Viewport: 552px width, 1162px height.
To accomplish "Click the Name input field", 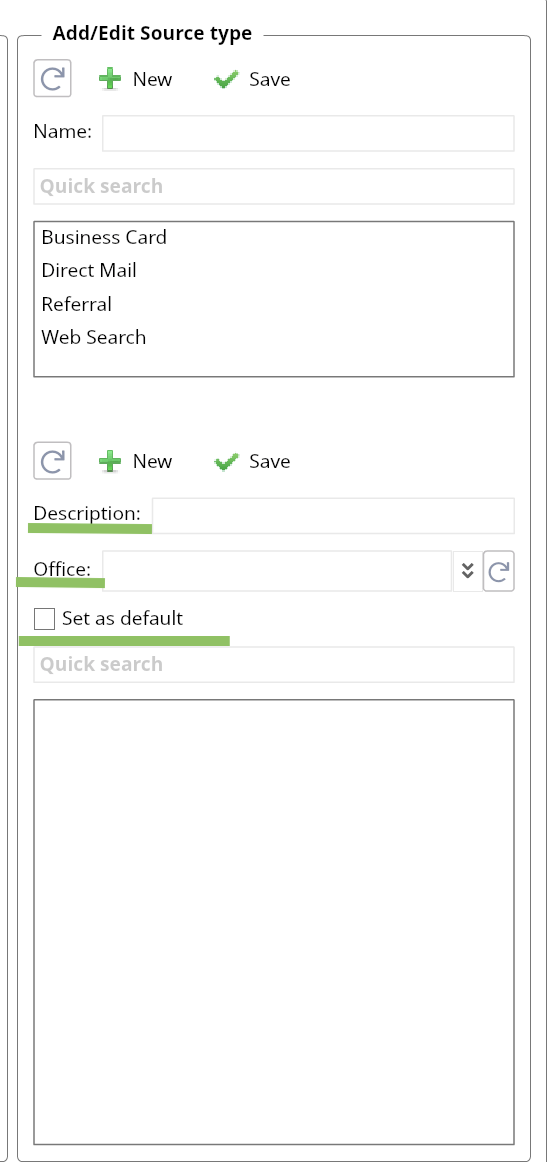I will click(308, 133).
